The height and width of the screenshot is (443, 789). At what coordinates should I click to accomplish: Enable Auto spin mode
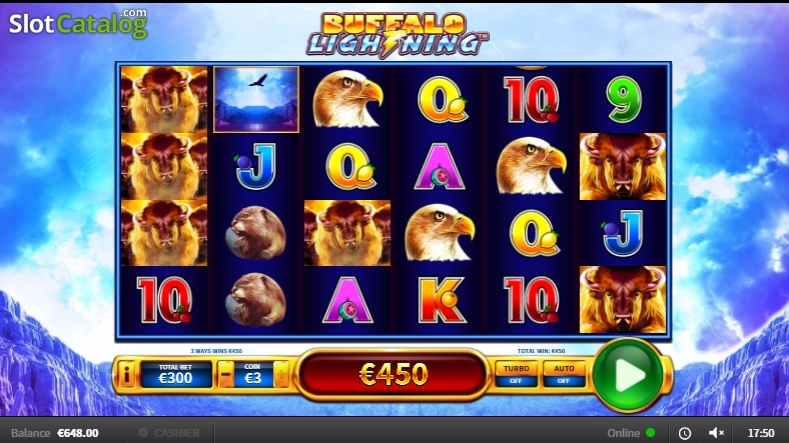tap(564, 375)
